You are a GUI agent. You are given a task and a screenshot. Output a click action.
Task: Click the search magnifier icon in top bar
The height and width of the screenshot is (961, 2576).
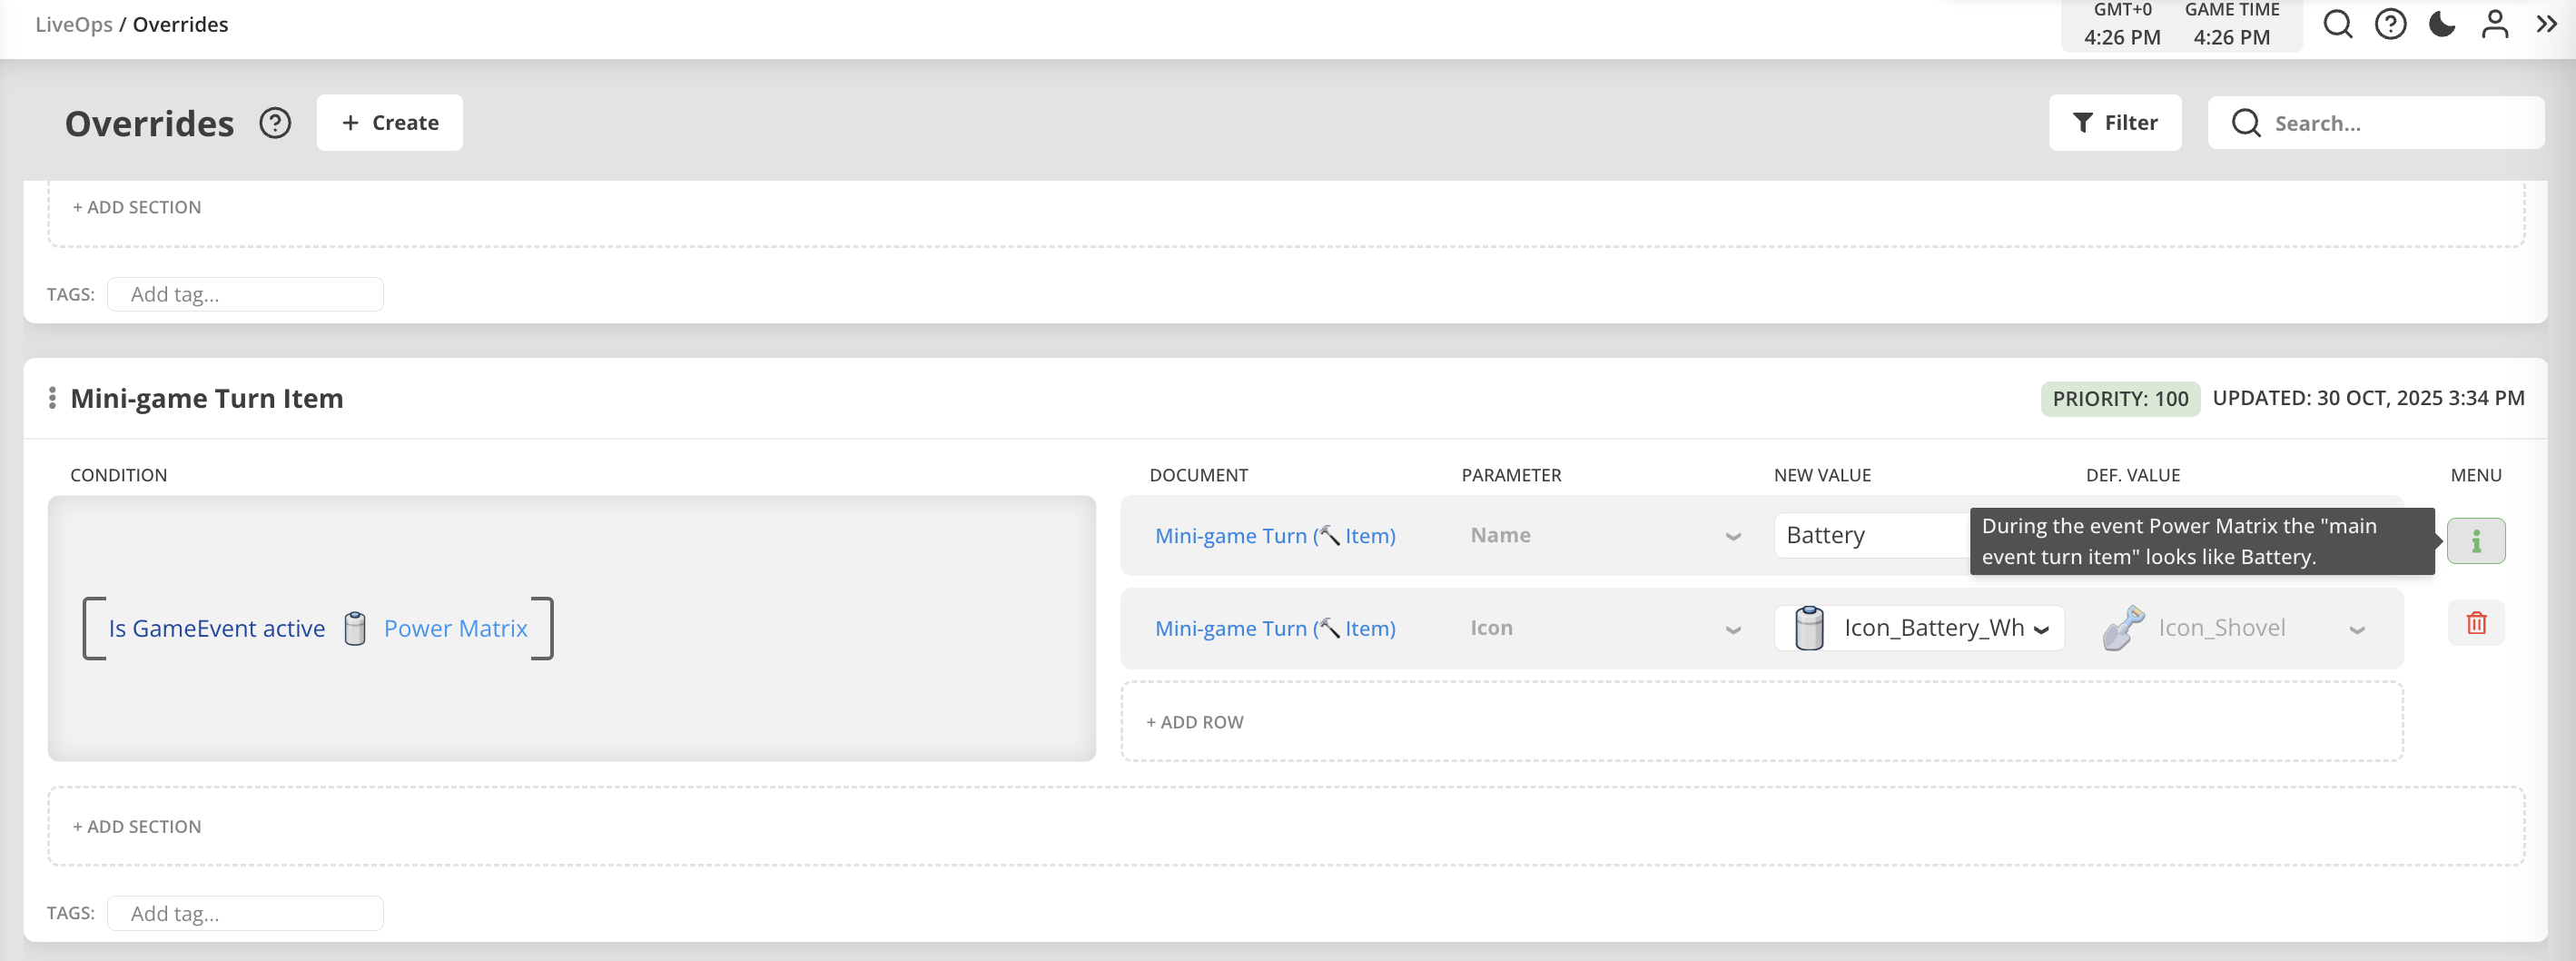(2337, 24)
